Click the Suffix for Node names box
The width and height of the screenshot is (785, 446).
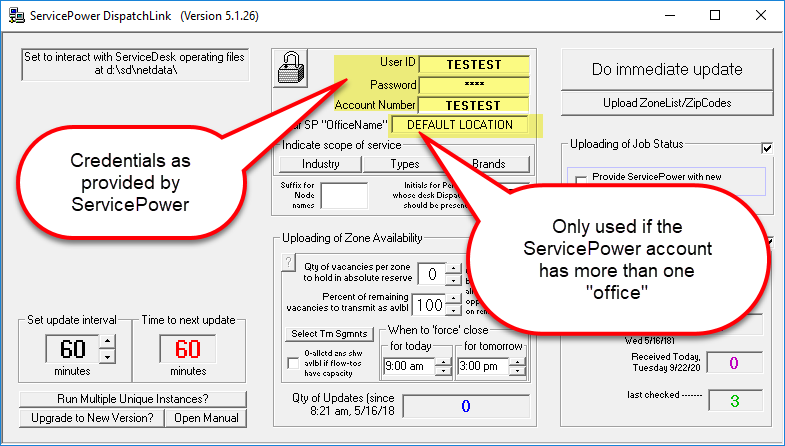pos(344,195)
